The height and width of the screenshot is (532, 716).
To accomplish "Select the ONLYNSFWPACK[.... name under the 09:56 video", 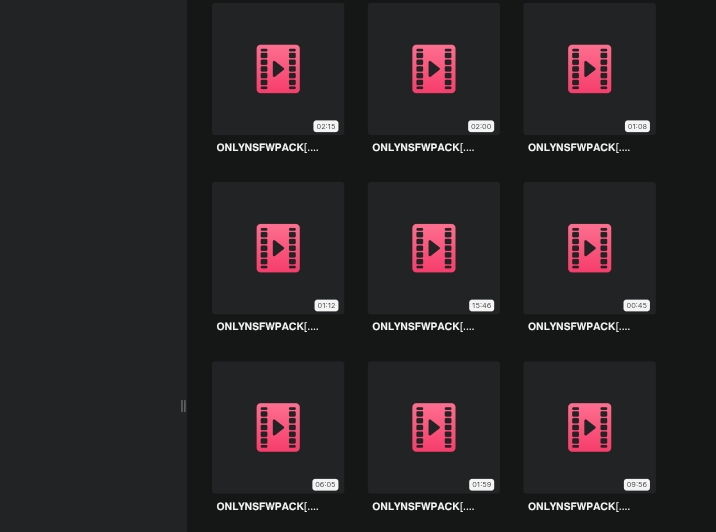I will pos(579,506).
